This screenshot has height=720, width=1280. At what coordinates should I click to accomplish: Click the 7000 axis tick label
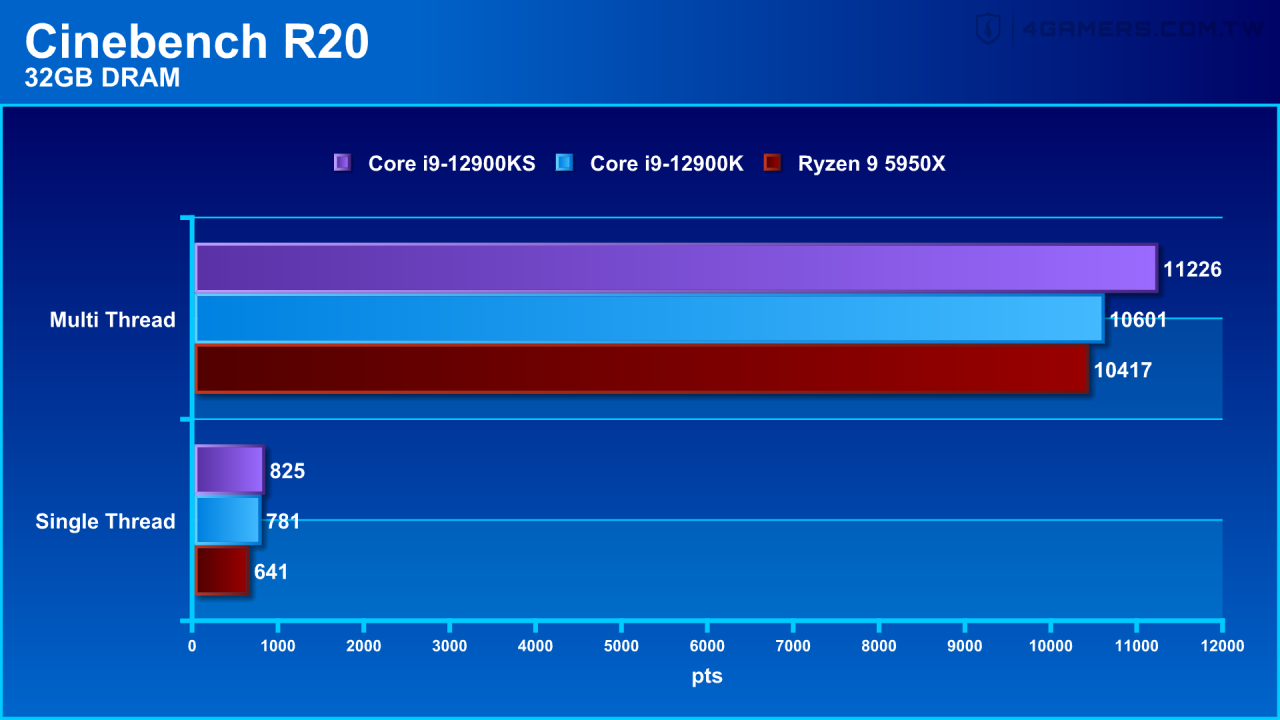pos(793,647)
